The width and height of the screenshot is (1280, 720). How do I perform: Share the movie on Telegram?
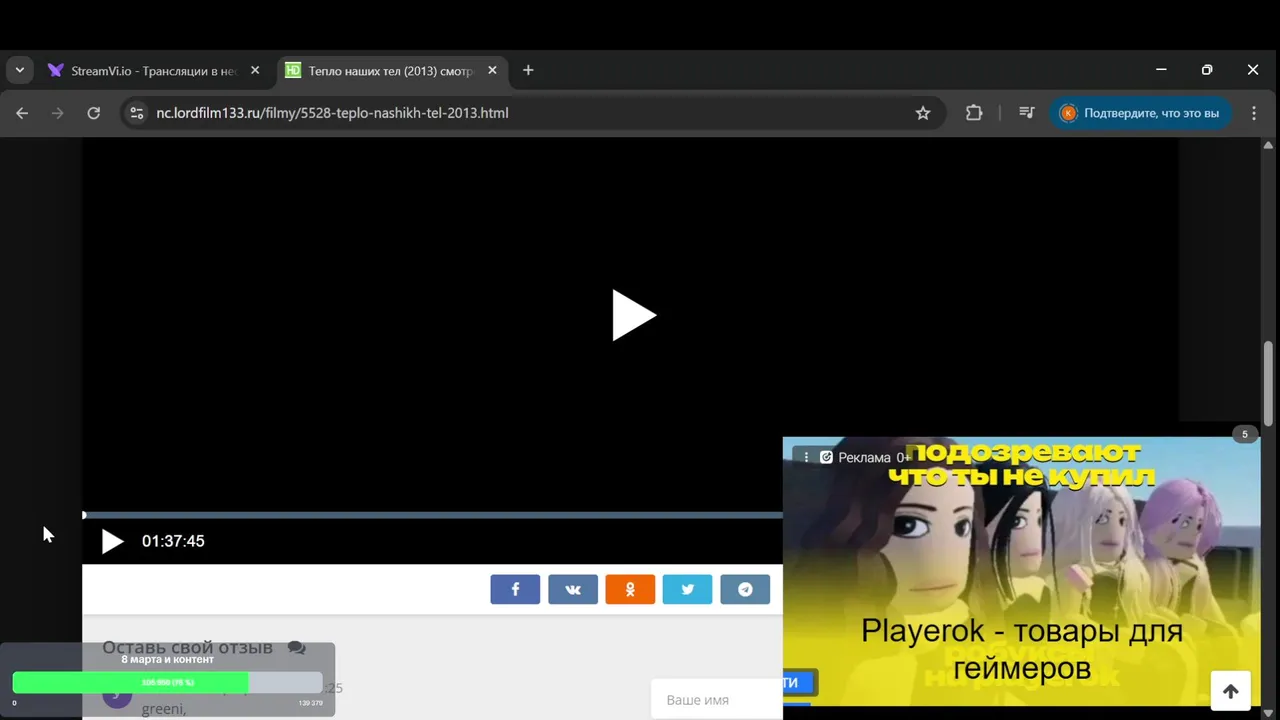(745, 589)
